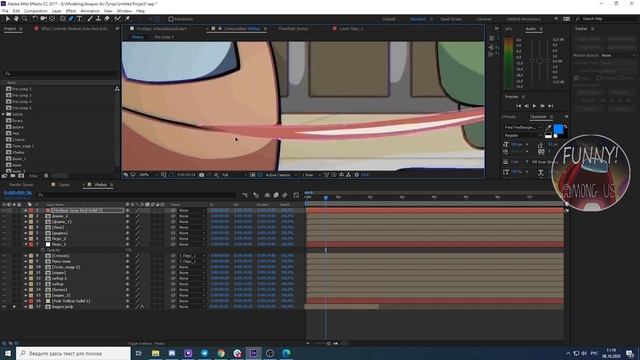Switch to the Effect Controls tab
640x360 pixels.
click(74, 29)
